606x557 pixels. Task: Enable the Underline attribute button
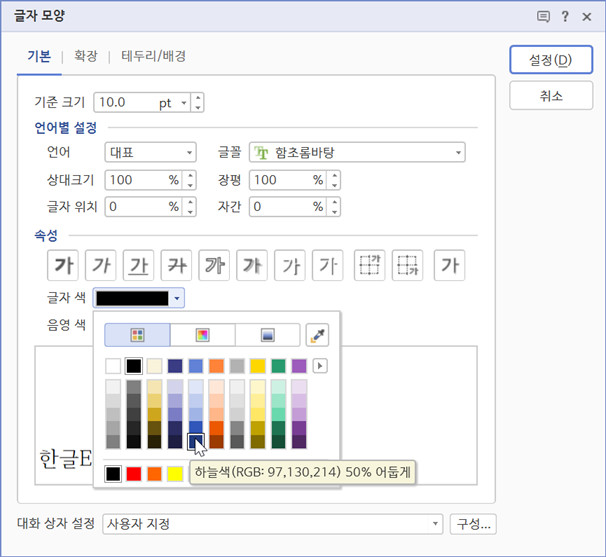pyautogui.click(x=138, y=265)
